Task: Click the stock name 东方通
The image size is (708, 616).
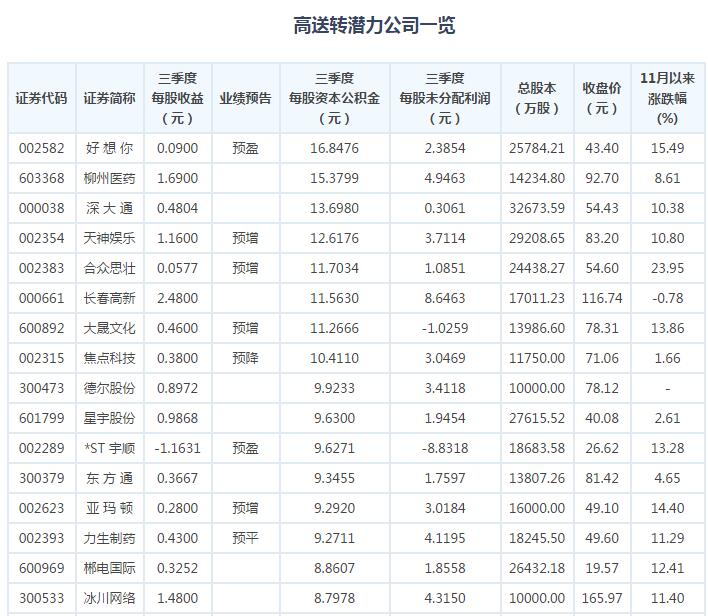Action: (x=109, y=478)
